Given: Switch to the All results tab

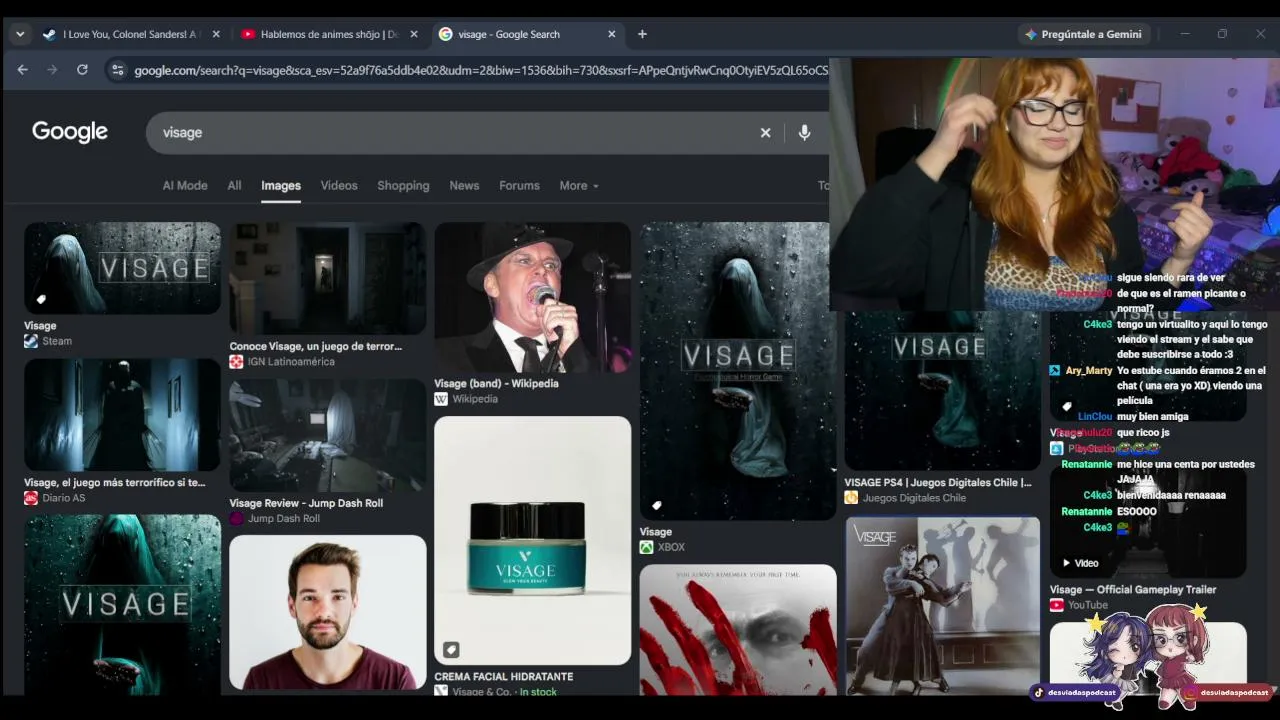Looking at the screenshot, I should pyautogui.click(x=234, y=185).
